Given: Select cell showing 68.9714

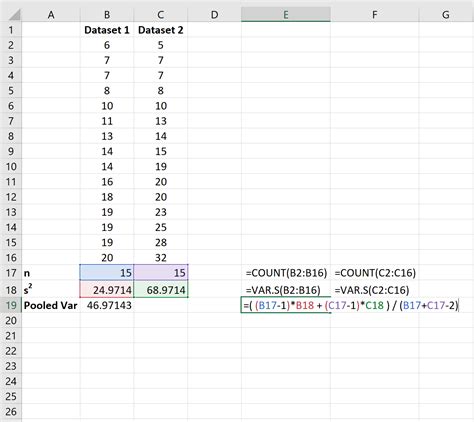Looking at the screenshot, I should (161, 289).
